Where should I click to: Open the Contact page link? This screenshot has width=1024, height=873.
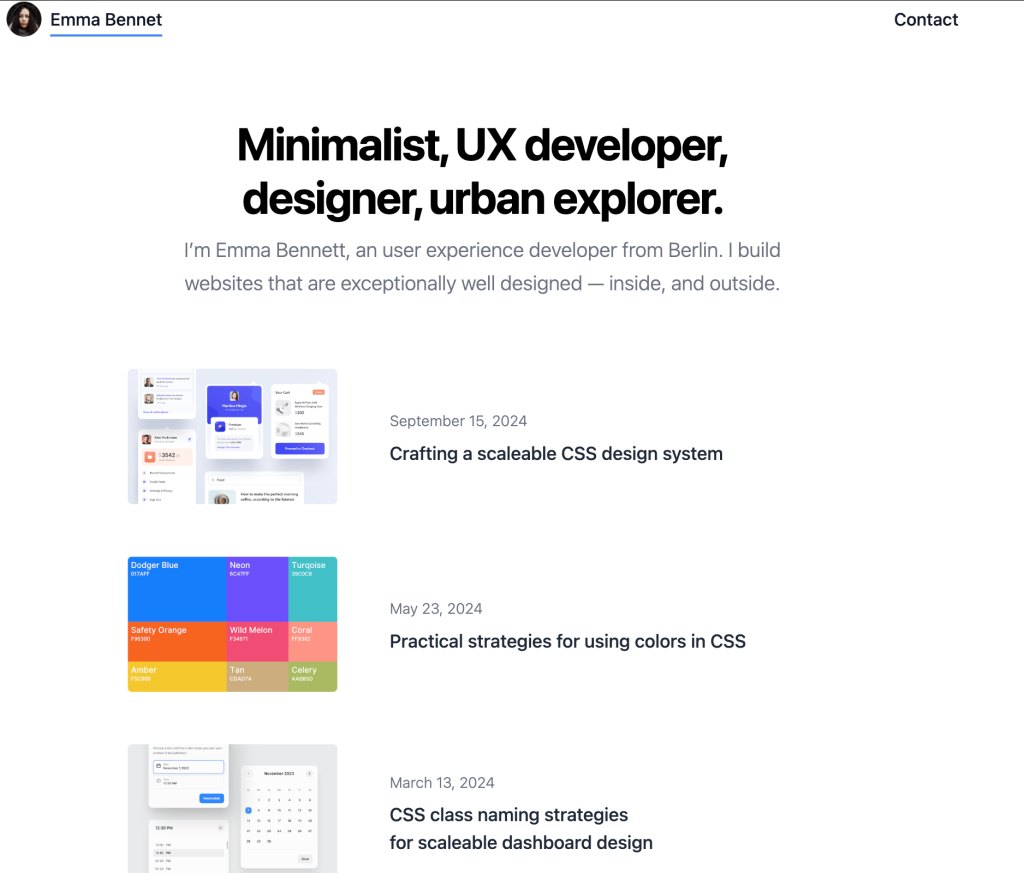925,20
